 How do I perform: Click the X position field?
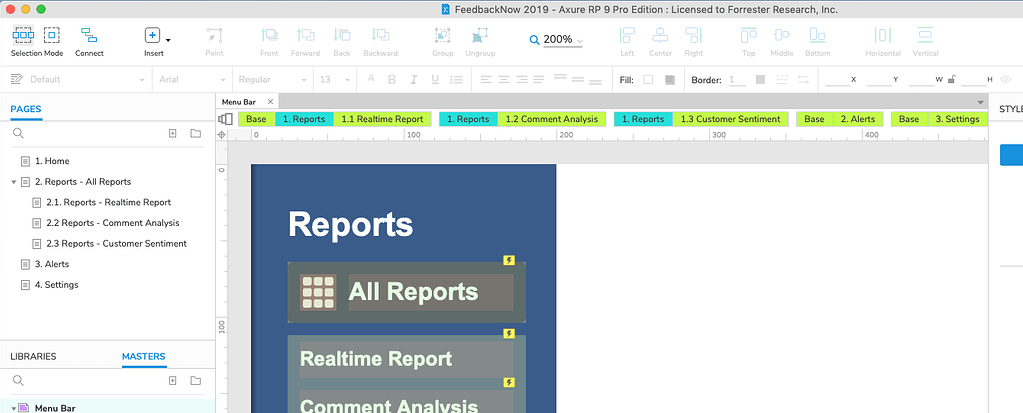[838, 80]
